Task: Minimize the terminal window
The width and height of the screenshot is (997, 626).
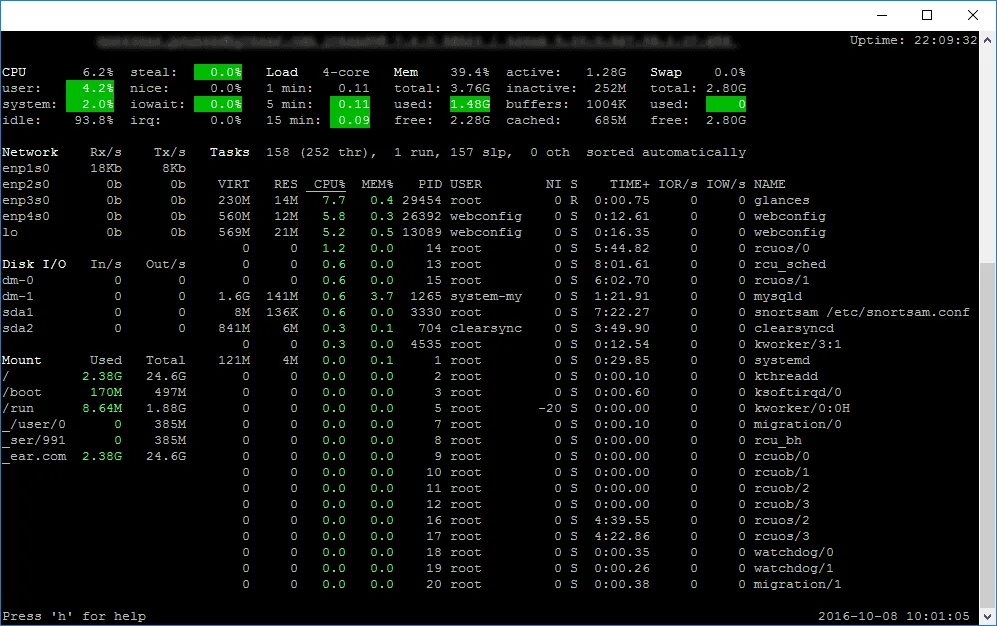Action: [x=882, y=15]
